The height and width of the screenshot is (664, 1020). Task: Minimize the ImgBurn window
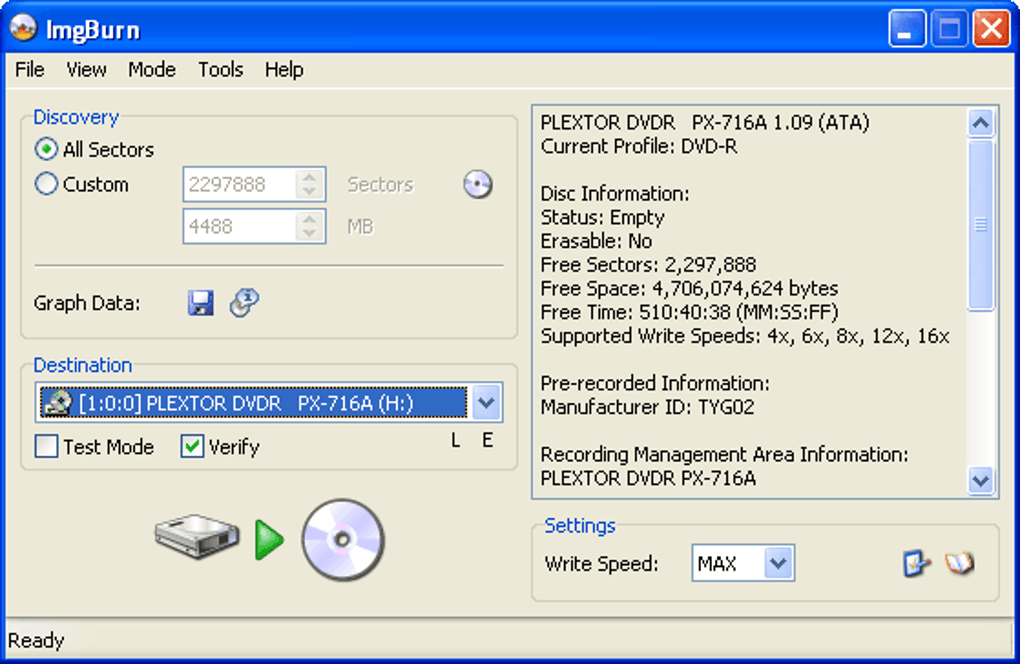pyautogui.click(x=907, y=29)
